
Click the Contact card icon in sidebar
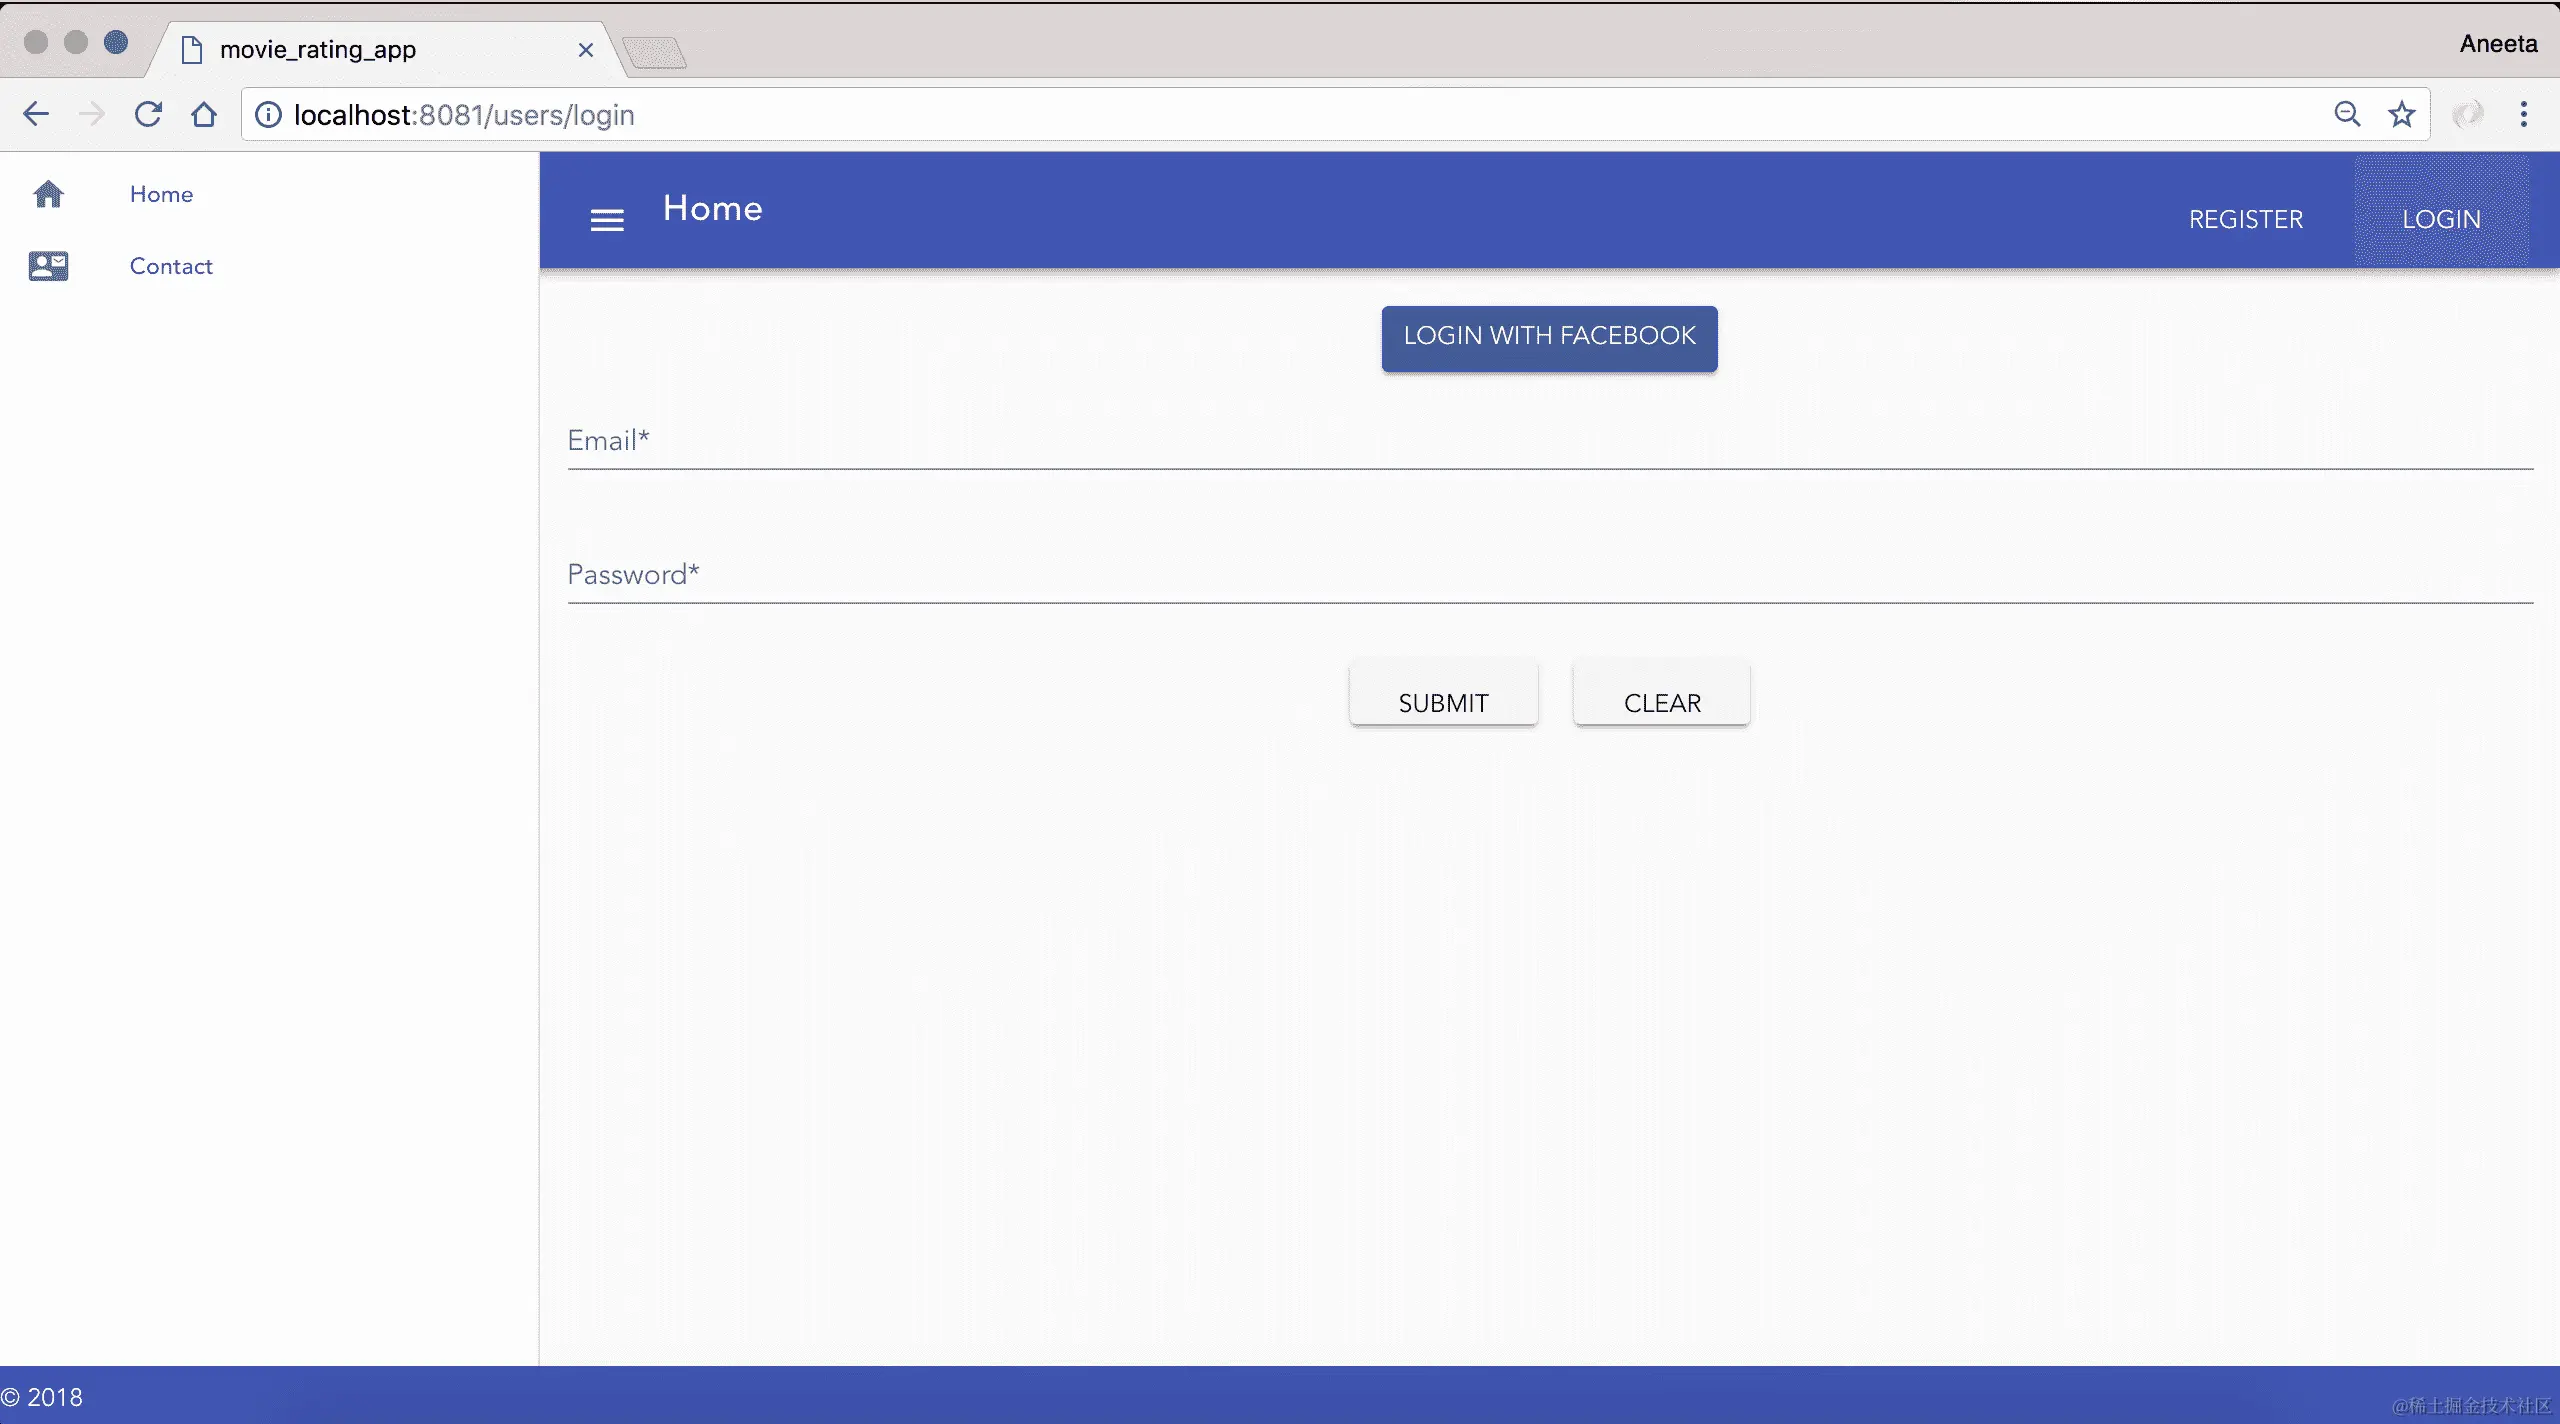click(x=48, y=266)
